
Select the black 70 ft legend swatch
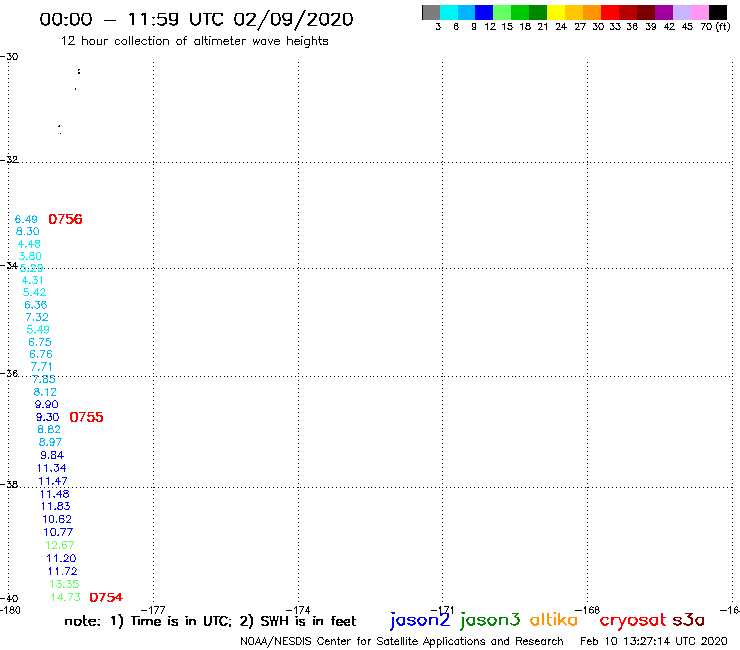717,12
